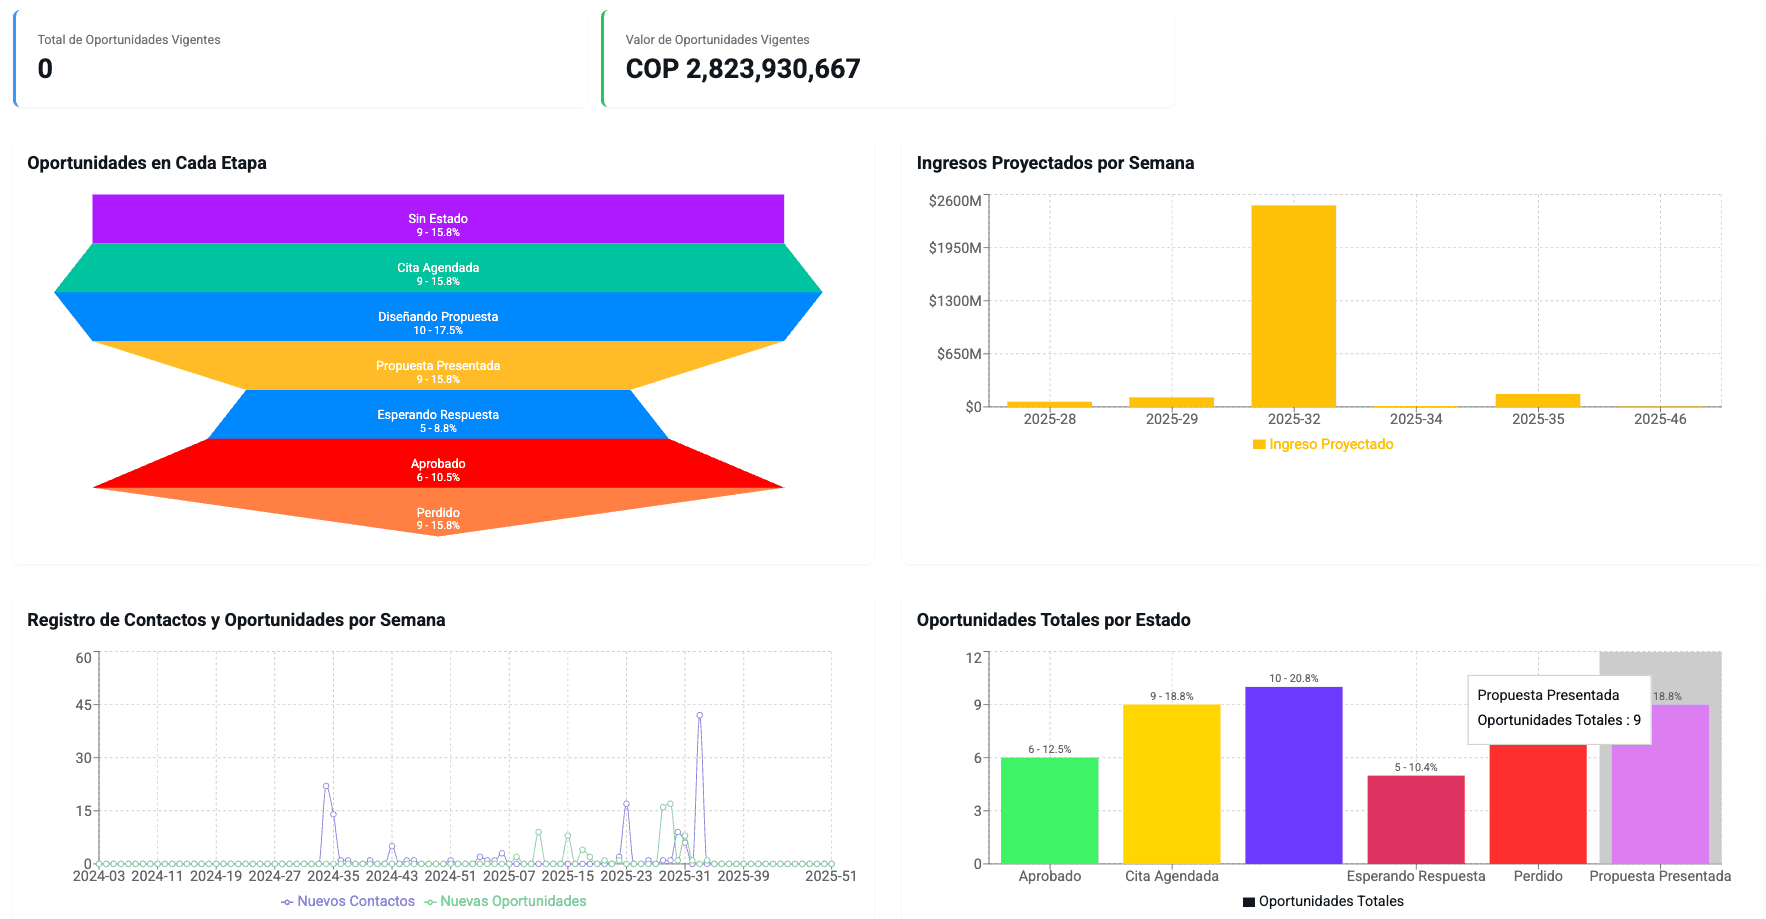Toggle the Nuevos Contactos legend series
1766x919 pixels.
coord(348,902)
